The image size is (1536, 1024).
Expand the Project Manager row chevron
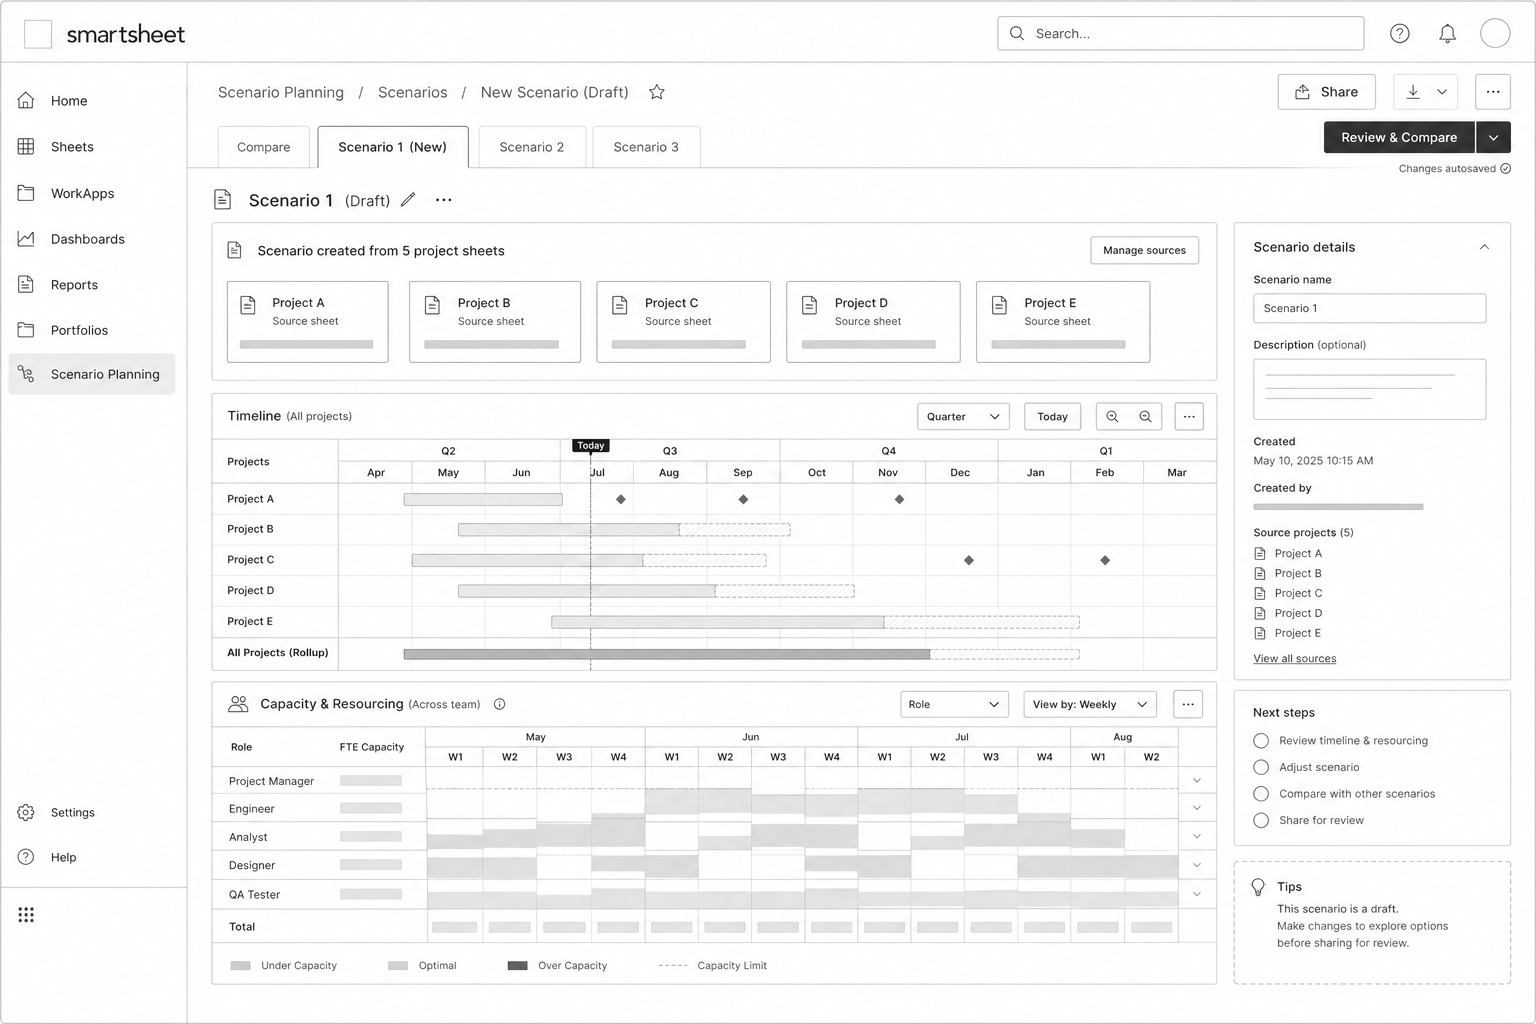point(1197,780)
